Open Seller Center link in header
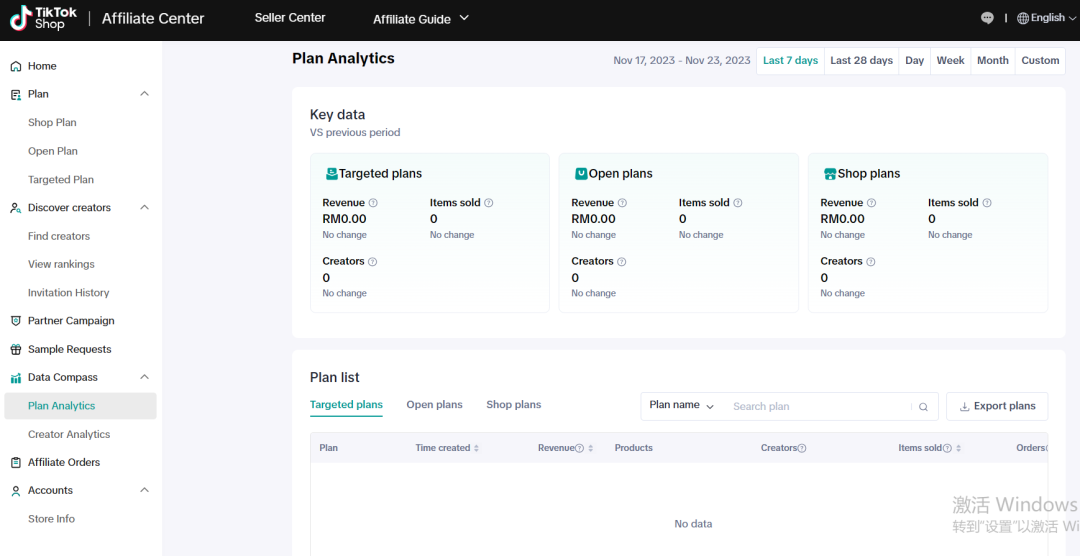 pos(290,18)
